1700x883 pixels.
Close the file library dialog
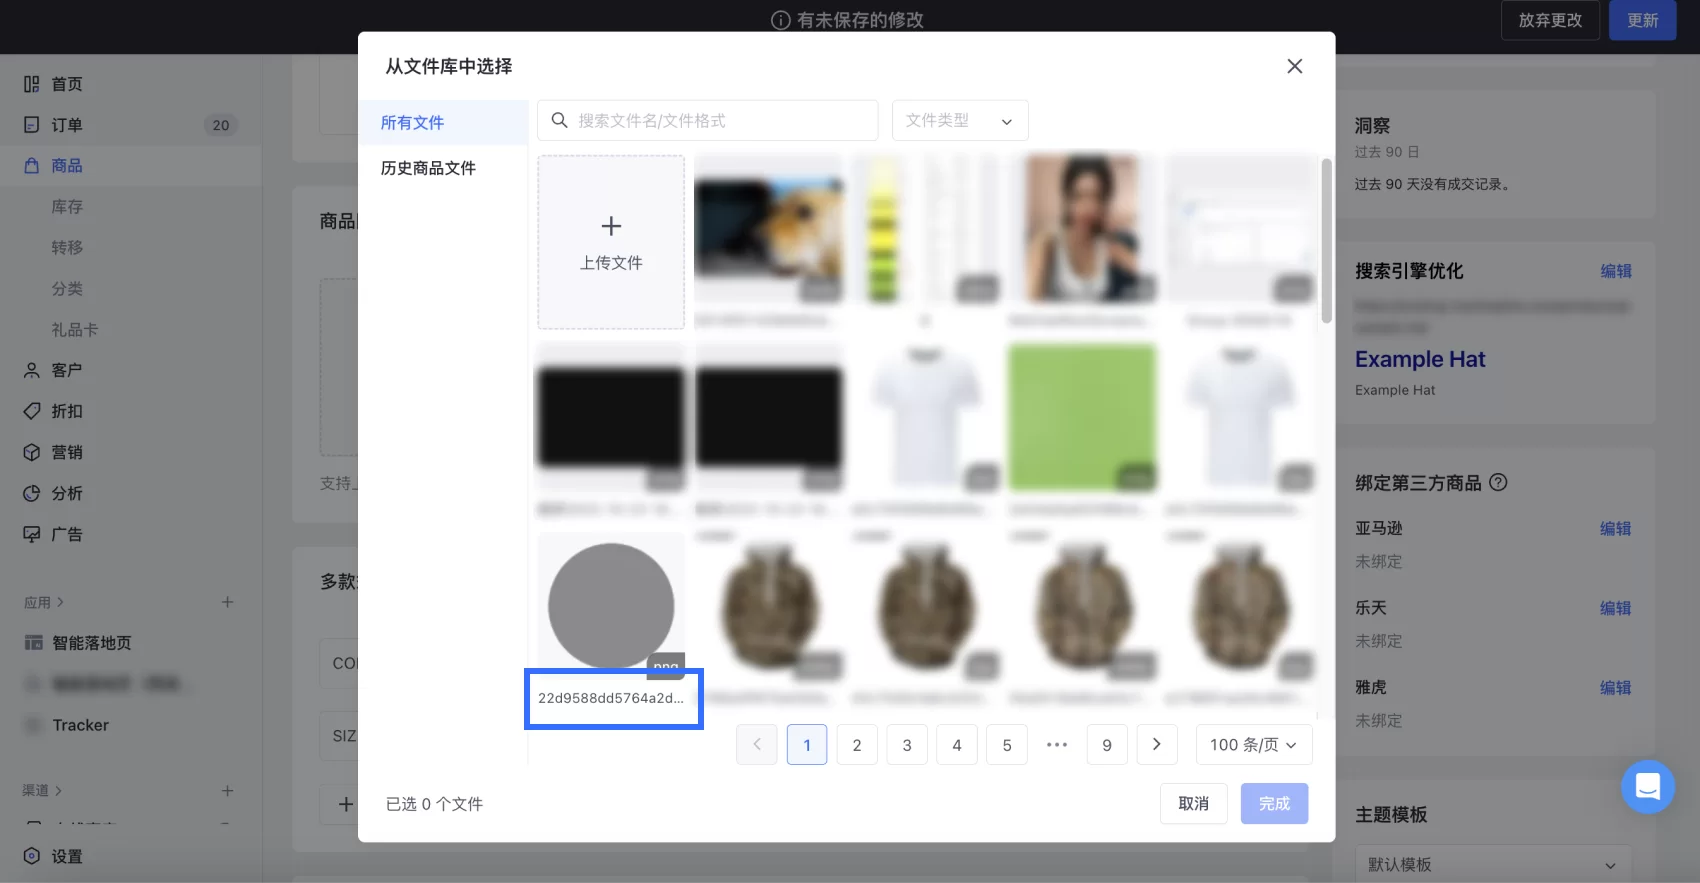(x=1294, y=66)
